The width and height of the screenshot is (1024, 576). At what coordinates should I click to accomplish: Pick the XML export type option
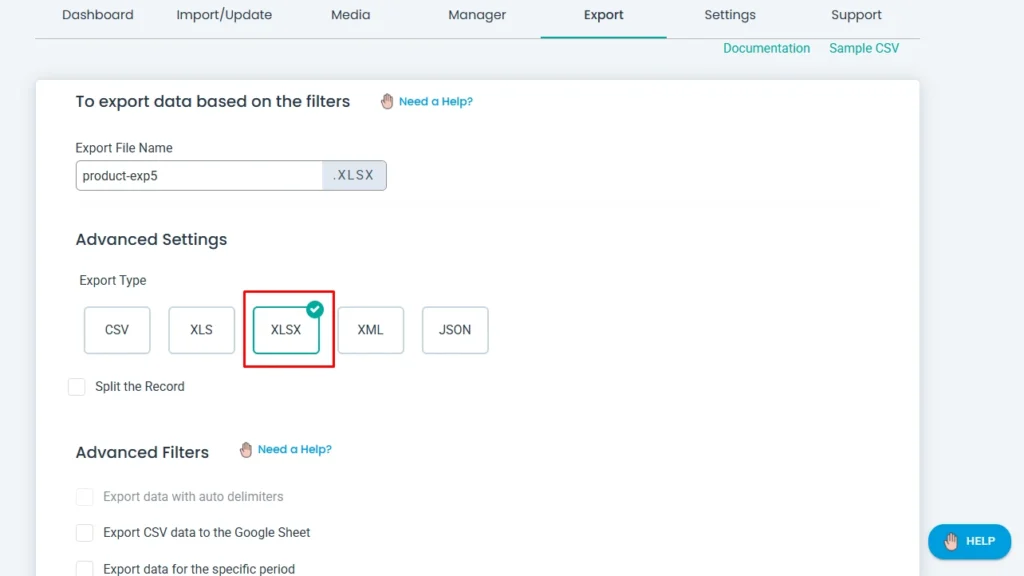(x=371, y=330)
